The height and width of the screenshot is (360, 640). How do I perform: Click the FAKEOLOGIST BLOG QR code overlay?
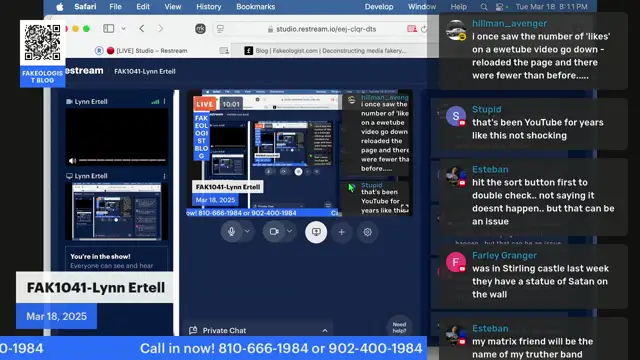tap(42, 54)
